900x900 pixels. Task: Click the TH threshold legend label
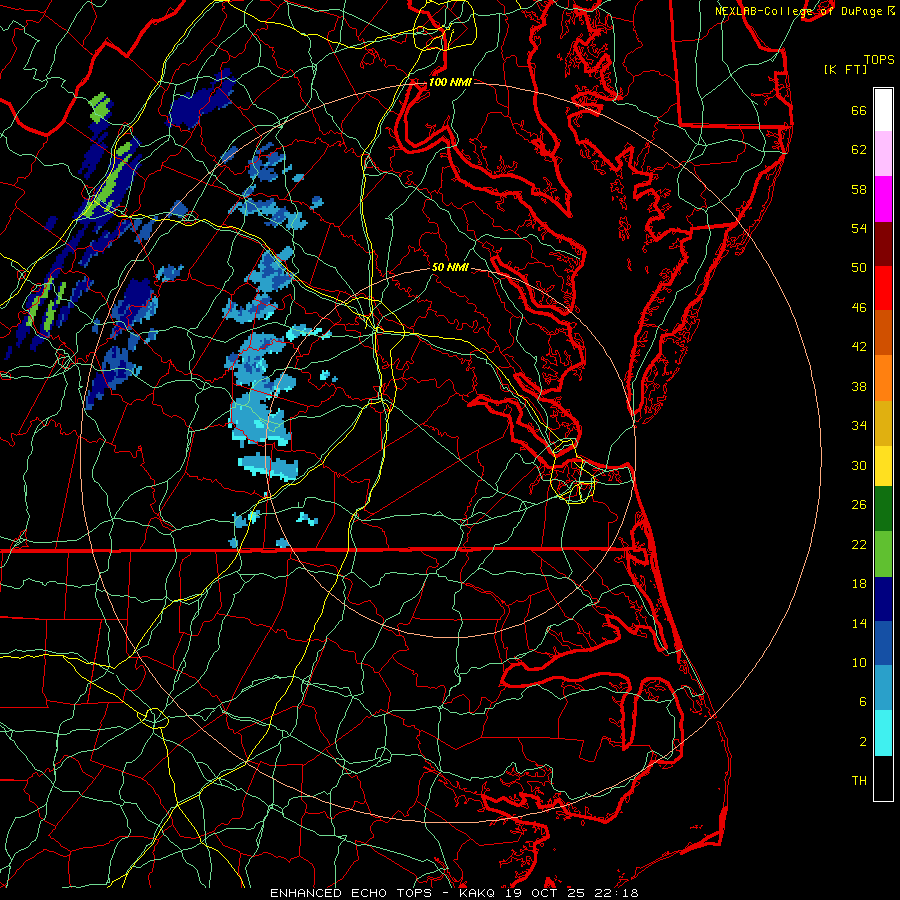tap(859, 781)
